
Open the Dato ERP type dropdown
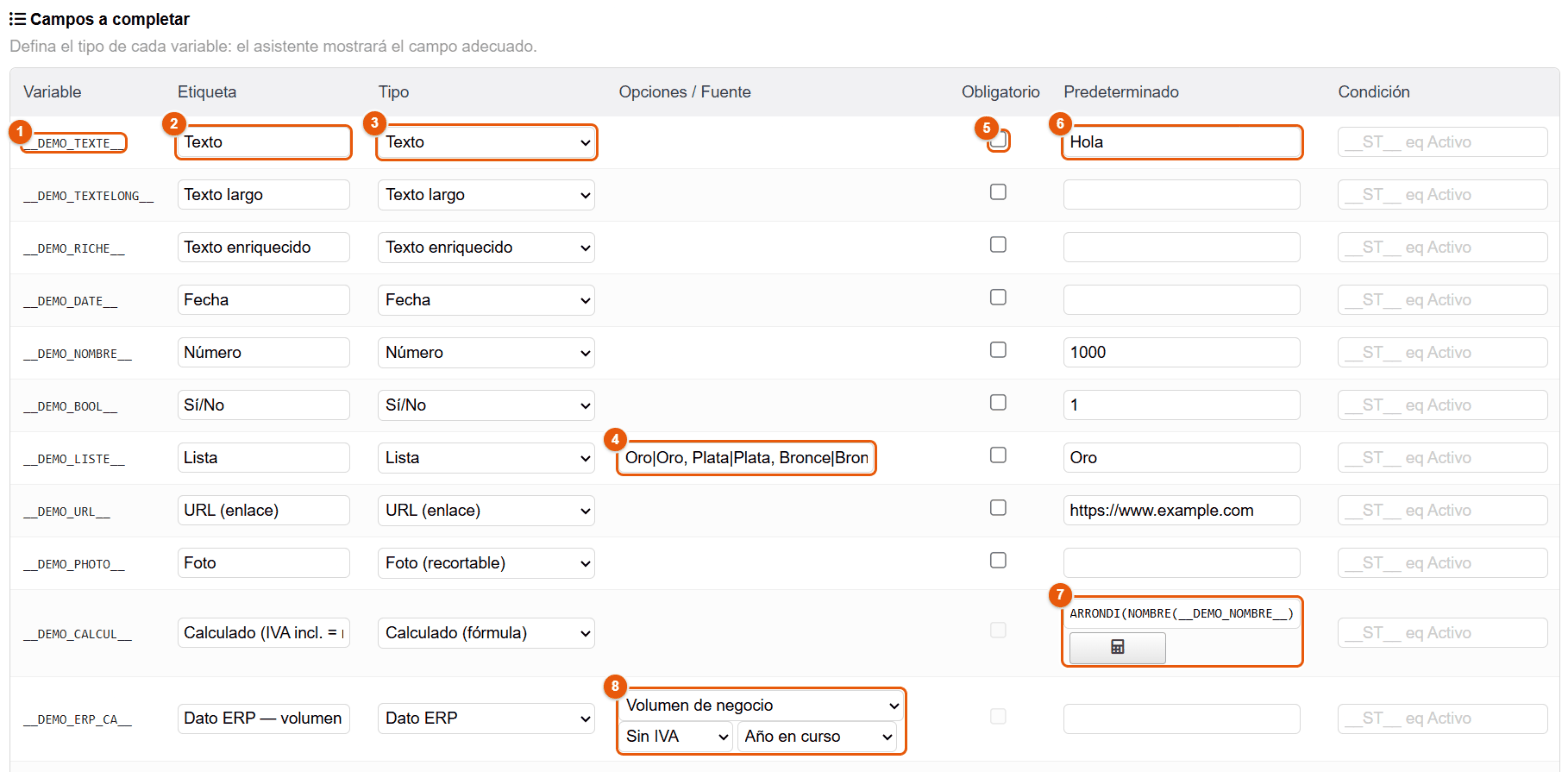point(486,718)
